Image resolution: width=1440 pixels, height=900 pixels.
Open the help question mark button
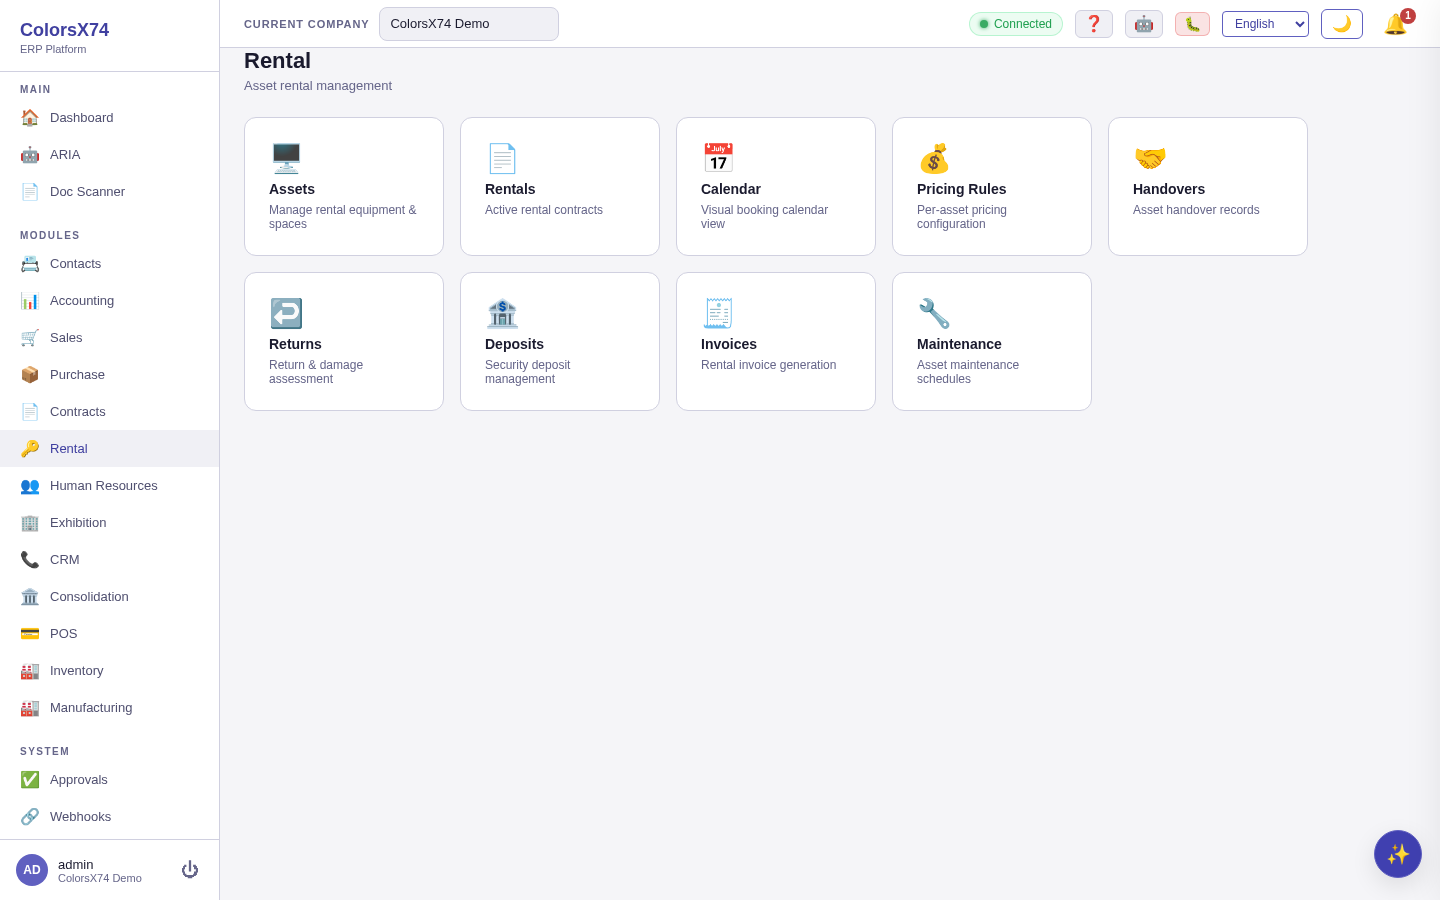click(x=1094, y=24)
